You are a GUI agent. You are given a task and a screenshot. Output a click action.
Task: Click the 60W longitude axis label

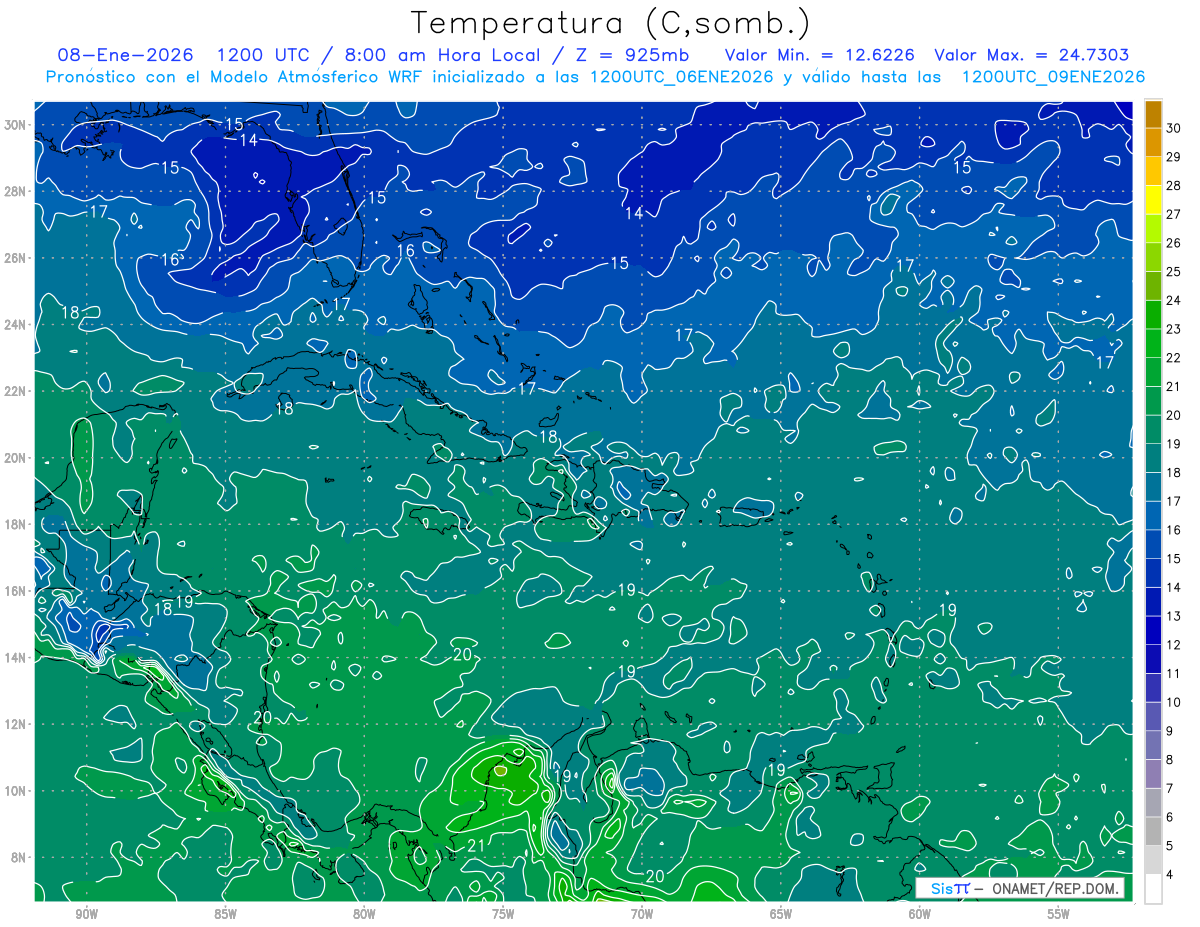[x=920, y=914]
